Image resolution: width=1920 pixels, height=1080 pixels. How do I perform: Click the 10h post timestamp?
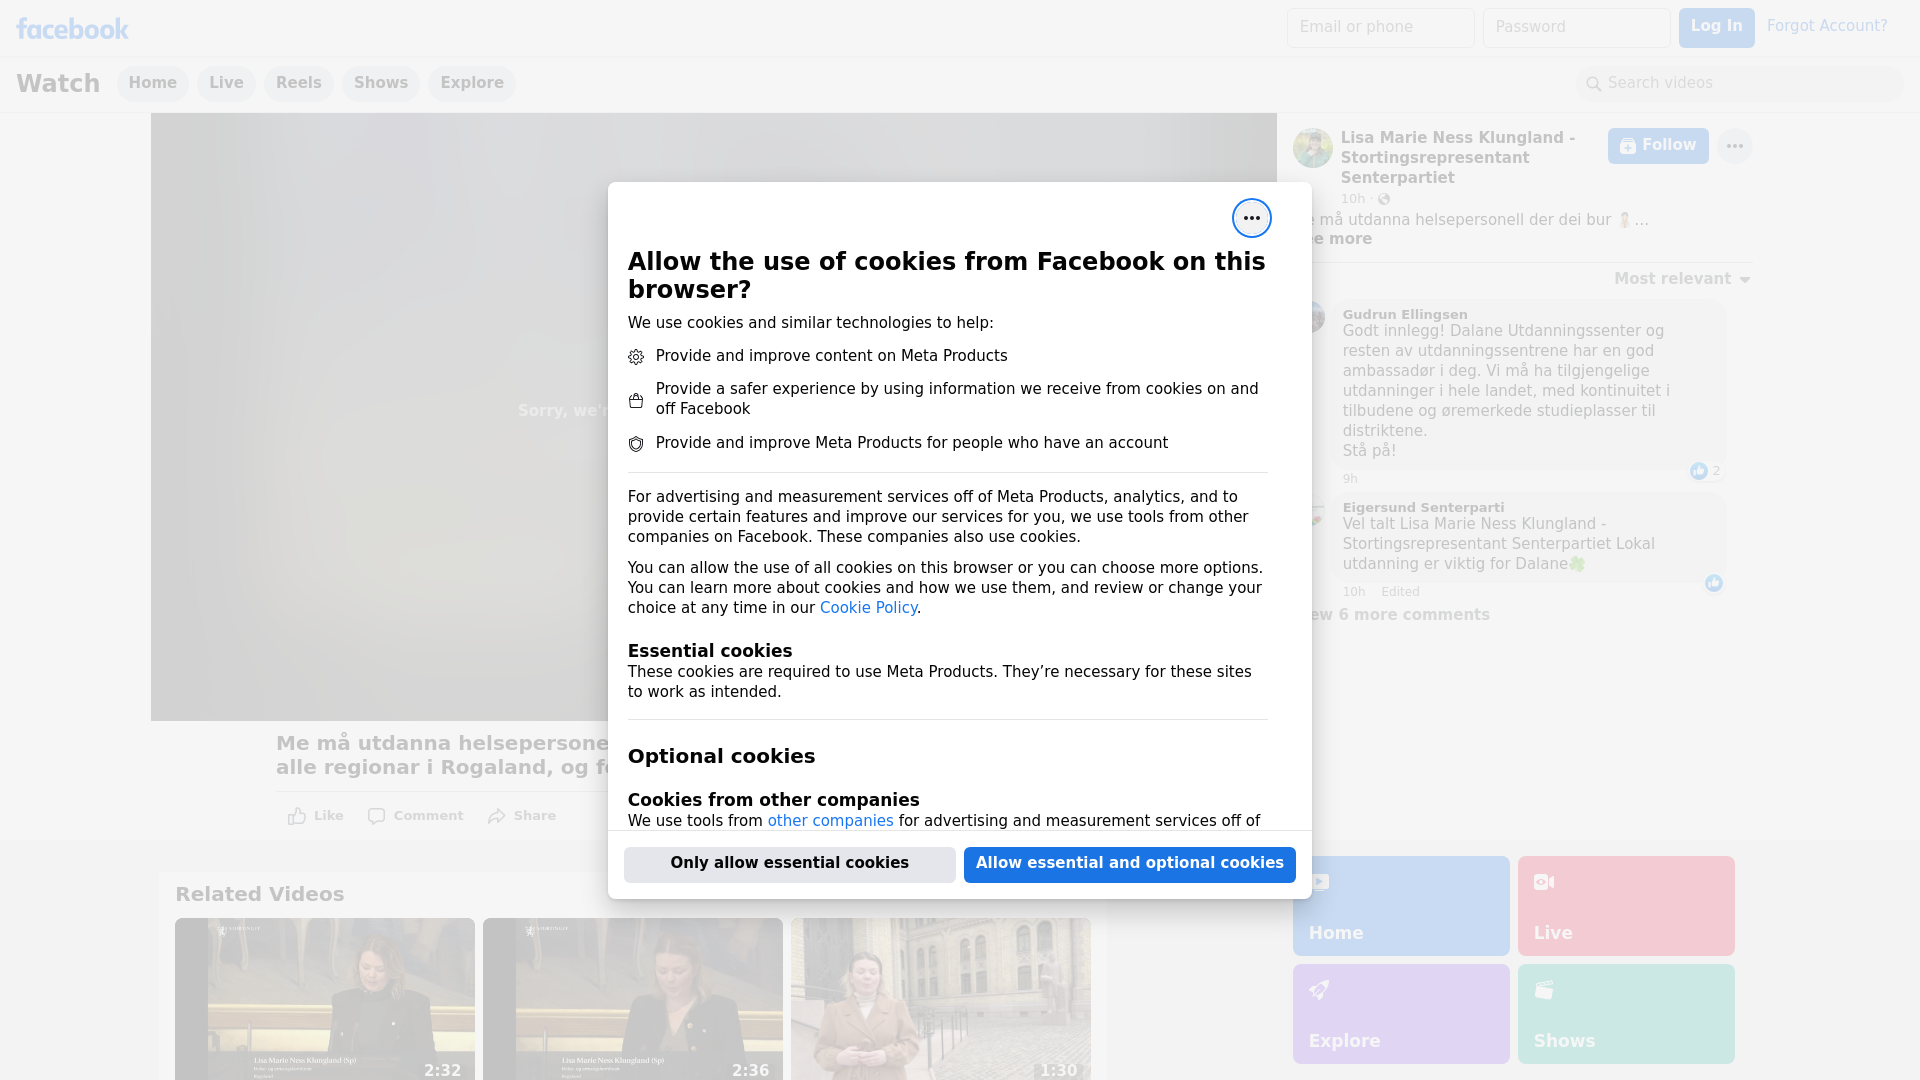pyautogui.click(x=1352, y=199)
